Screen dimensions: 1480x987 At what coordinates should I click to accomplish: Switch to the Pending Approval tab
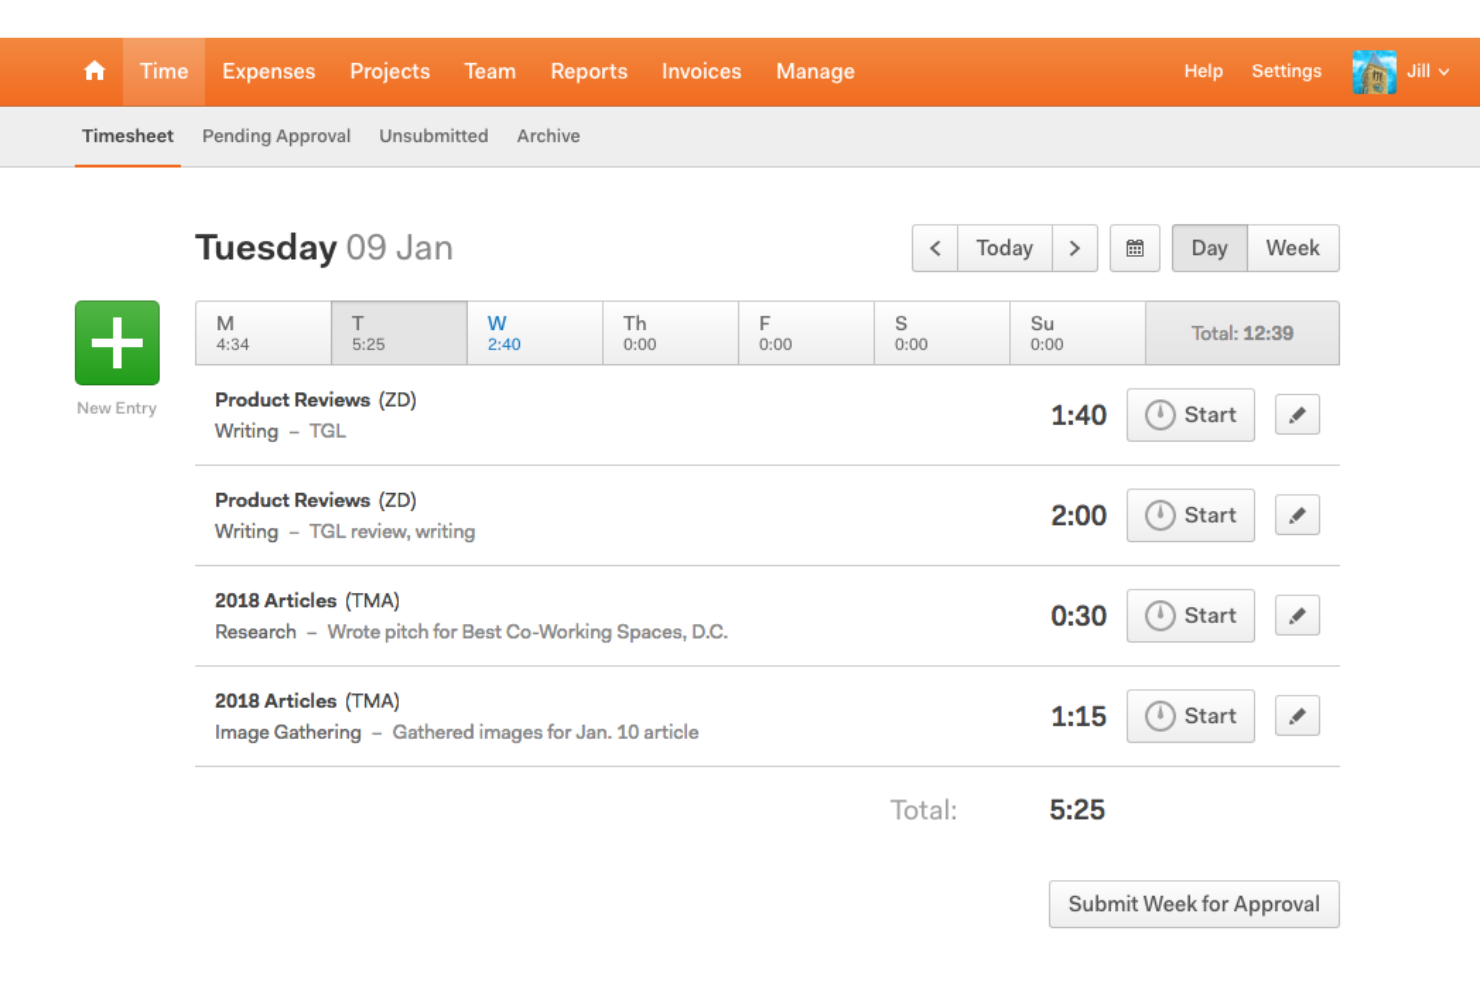pyautogui.click(x=276, y=136)
